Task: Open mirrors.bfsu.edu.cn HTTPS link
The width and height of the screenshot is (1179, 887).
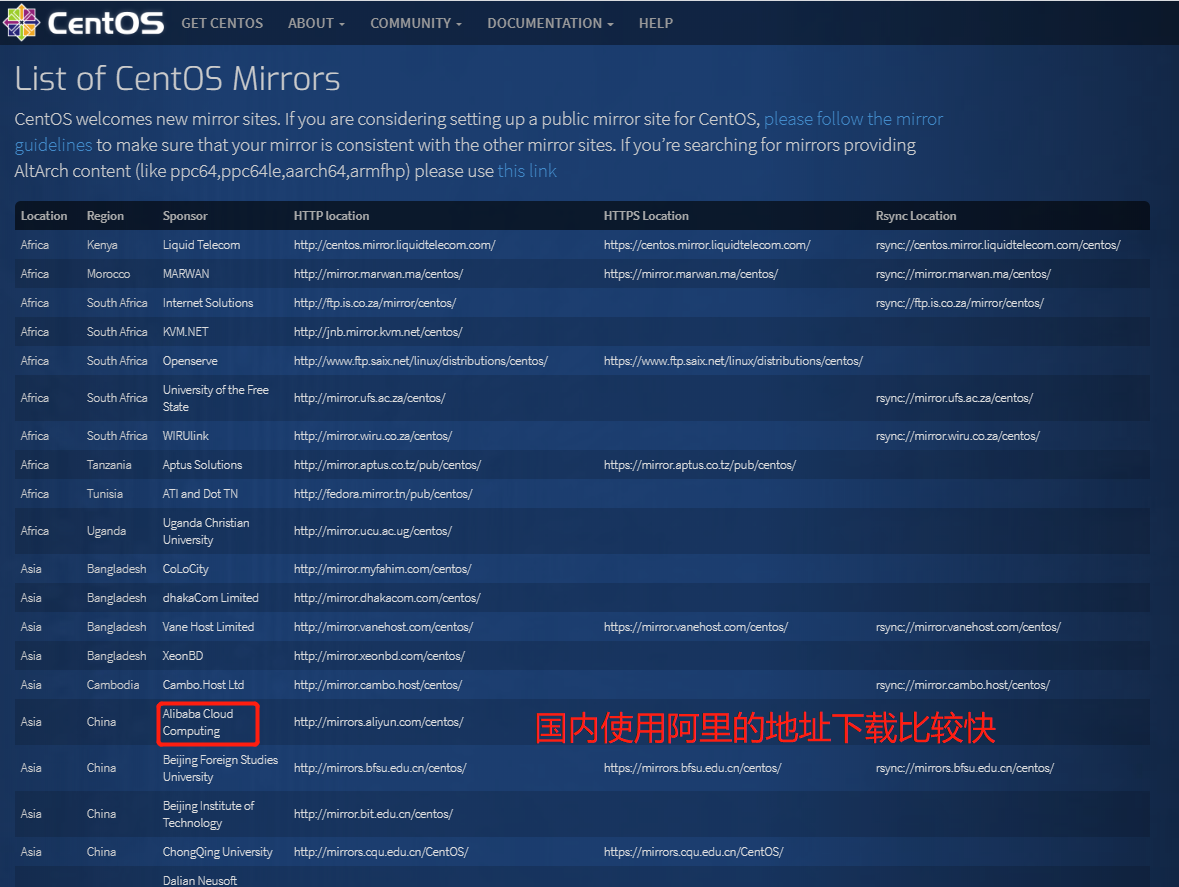Action: click(693, 768)
